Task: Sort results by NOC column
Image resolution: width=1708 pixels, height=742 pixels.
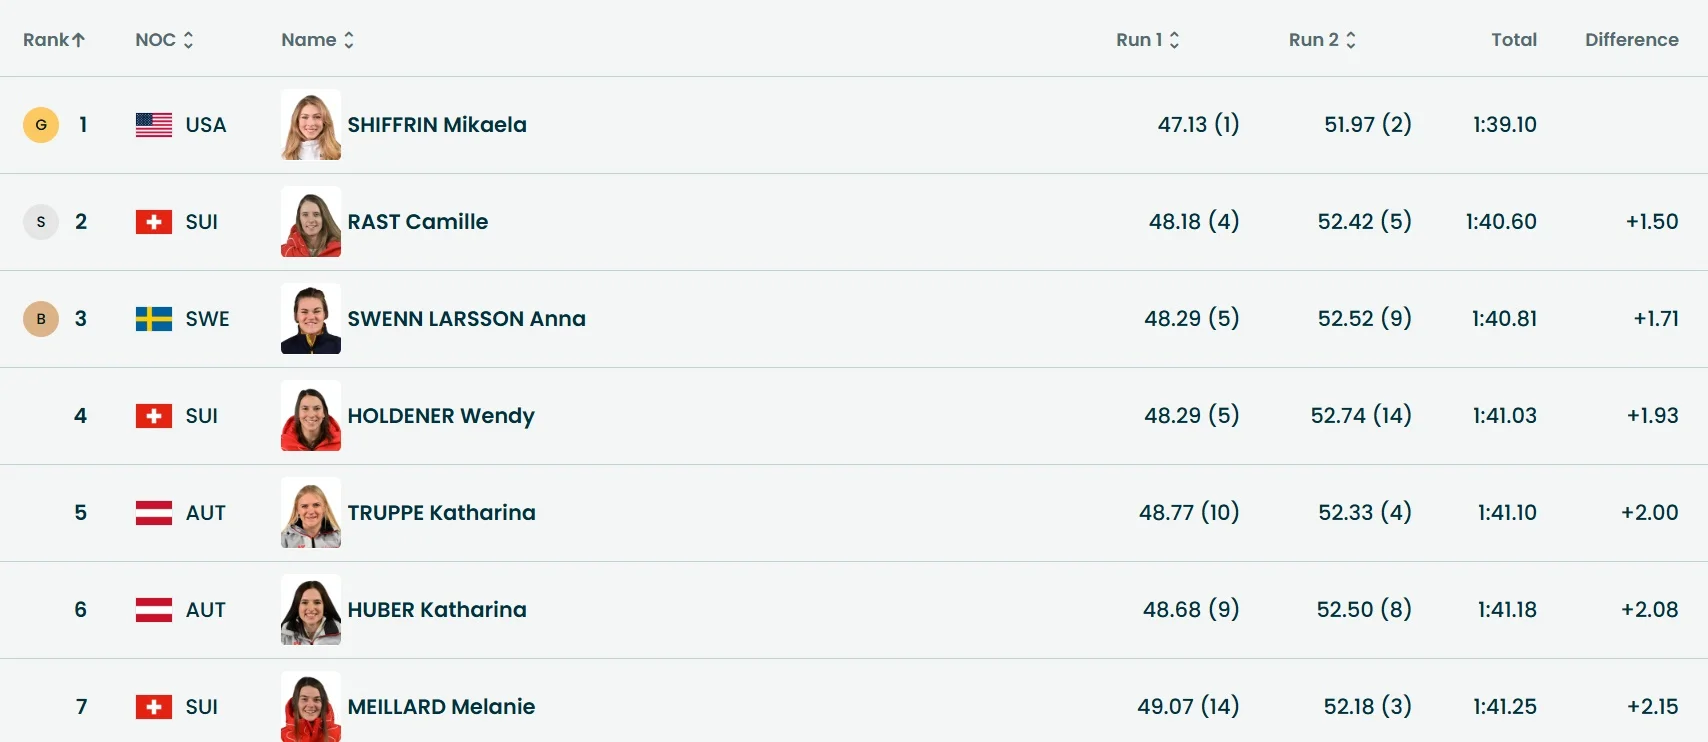Action: pos(164,40)
